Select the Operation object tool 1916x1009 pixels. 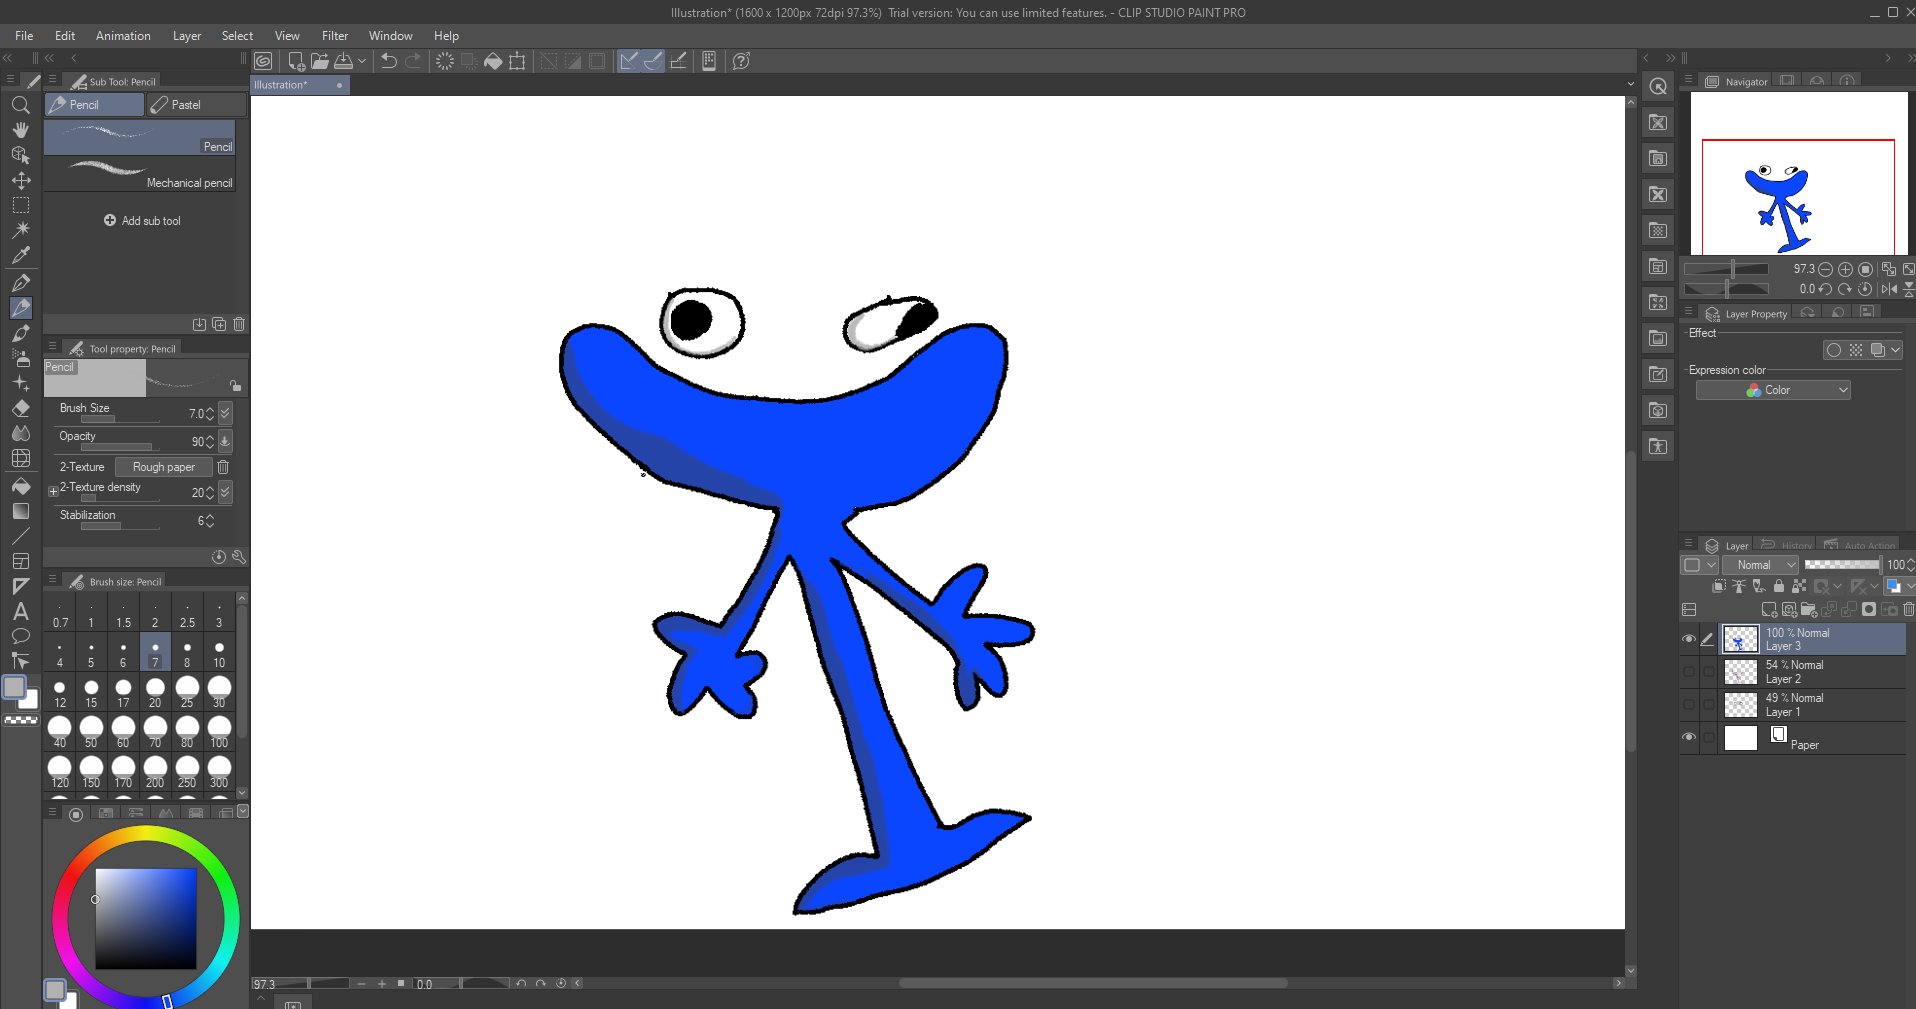(x=20, y=155)
